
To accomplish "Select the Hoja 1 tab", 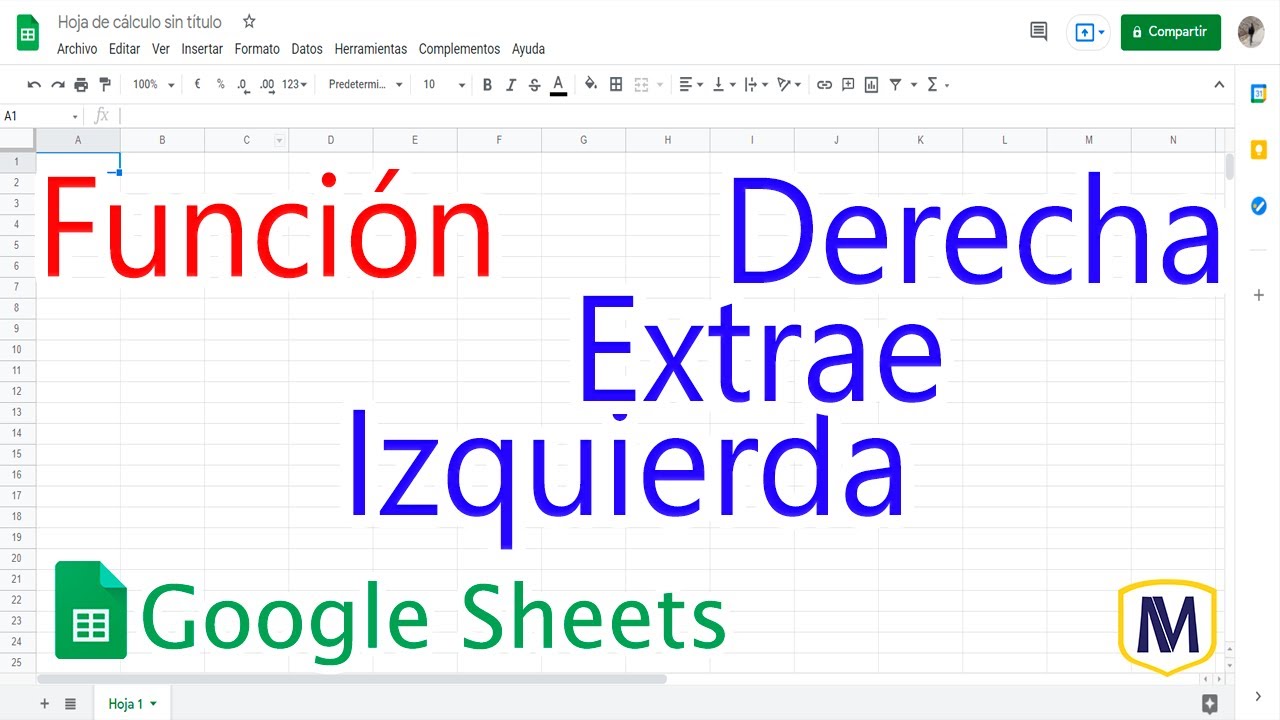I will point(132,704).
